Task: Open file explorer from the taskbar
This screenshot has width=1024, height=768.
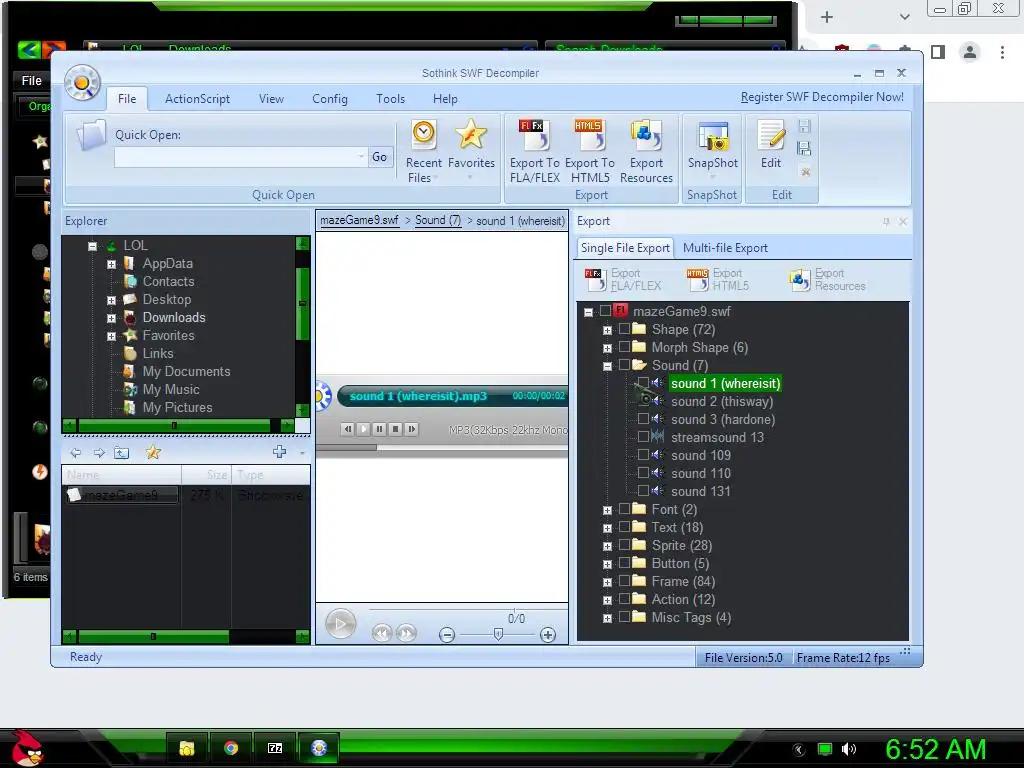Action: pos(187,748)
